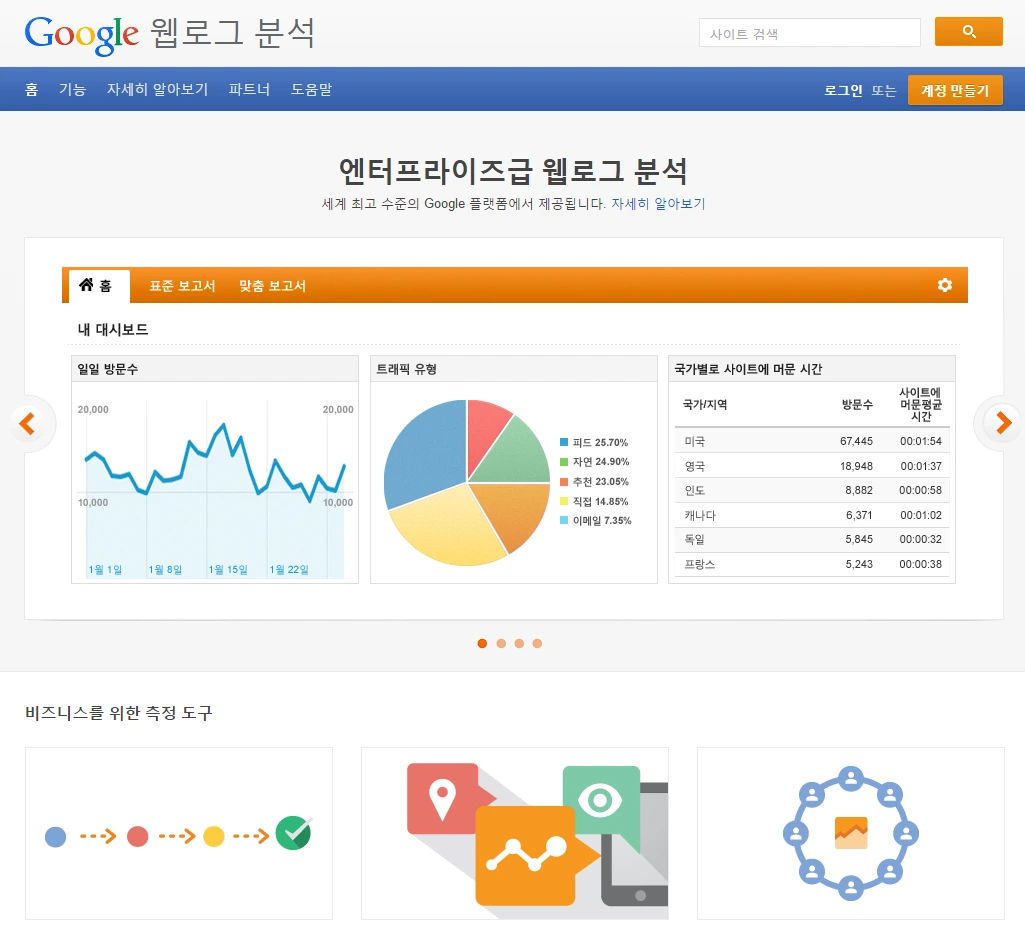Image resolution: width=1025 pixels, height=937 pixels.
Task: Select the first carousel dot
Action: coord(482,643)
